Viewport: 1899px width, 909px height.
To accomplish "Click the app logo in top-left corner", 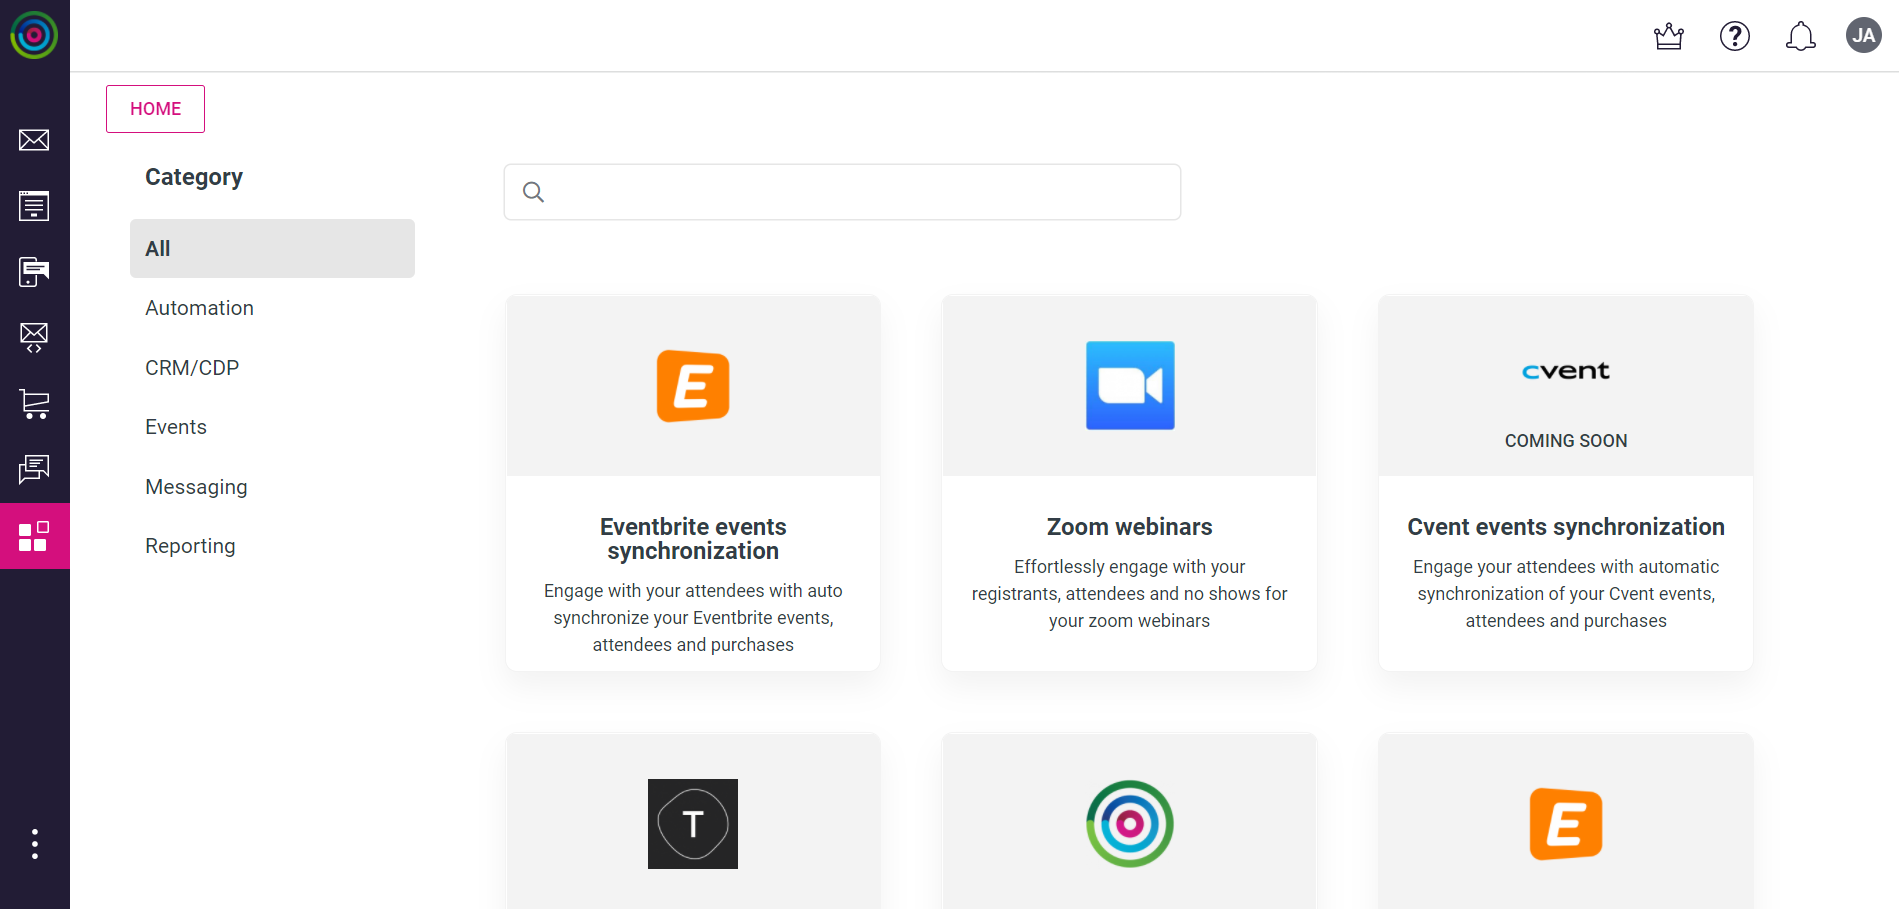I will 34,35.
